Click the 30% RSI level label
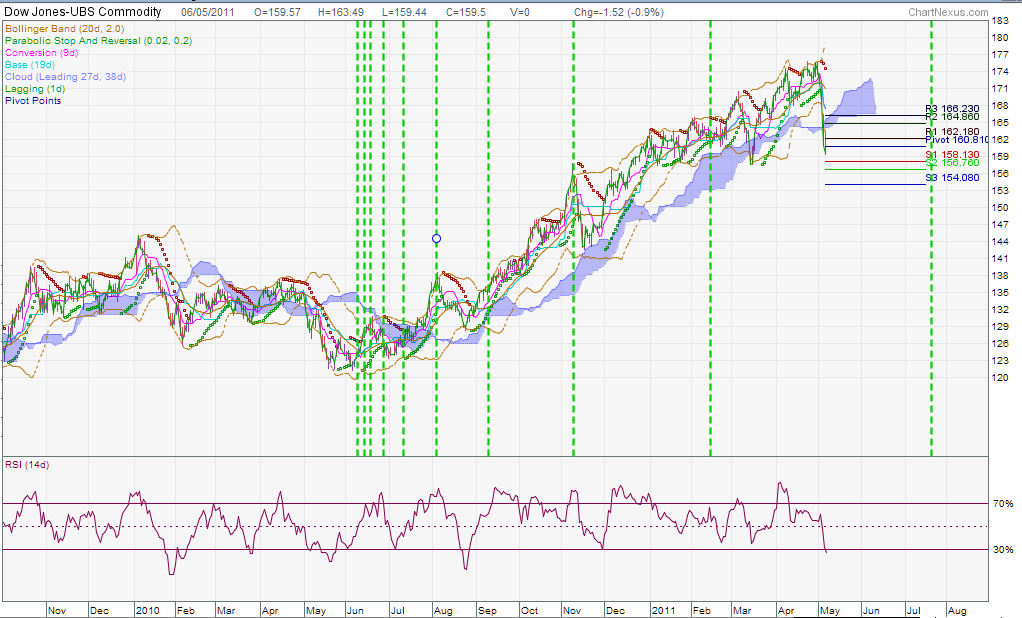1022x618 pixels. click(1002, 550)
